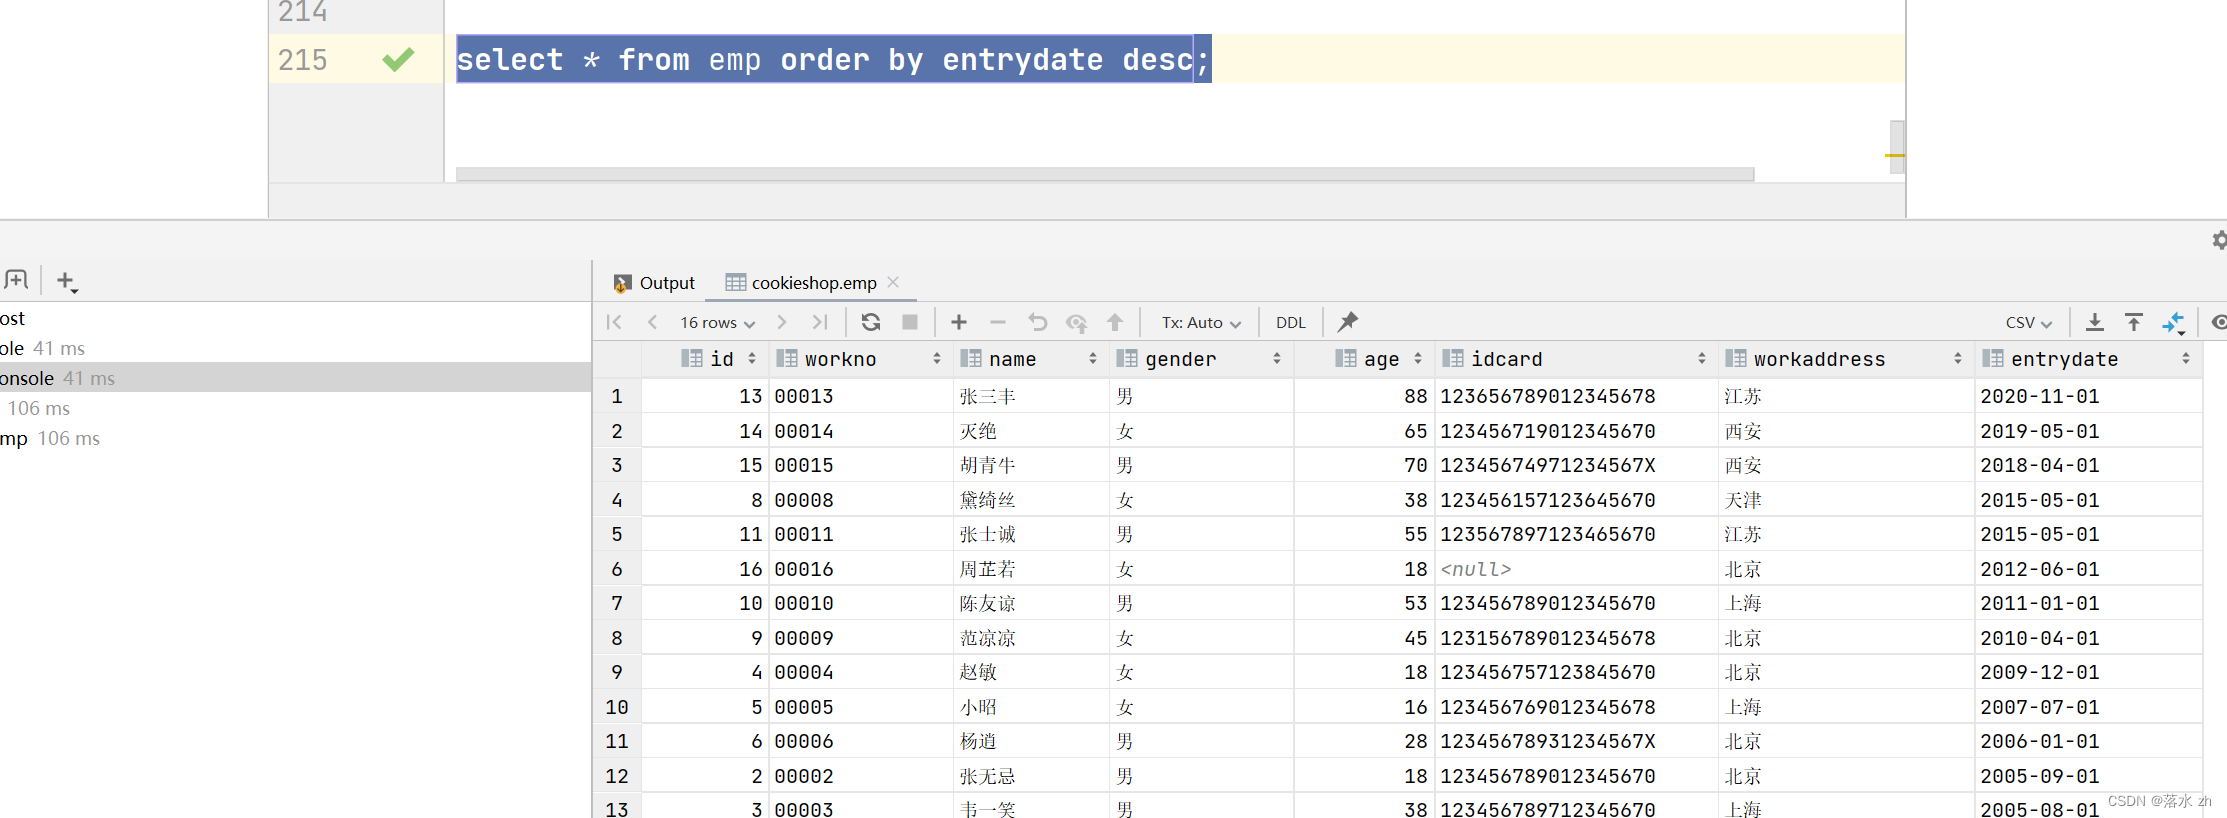Viewport: 2227px width, 818px height.
Task: Click the age cell 55
Action: [x=1365, y=534]
